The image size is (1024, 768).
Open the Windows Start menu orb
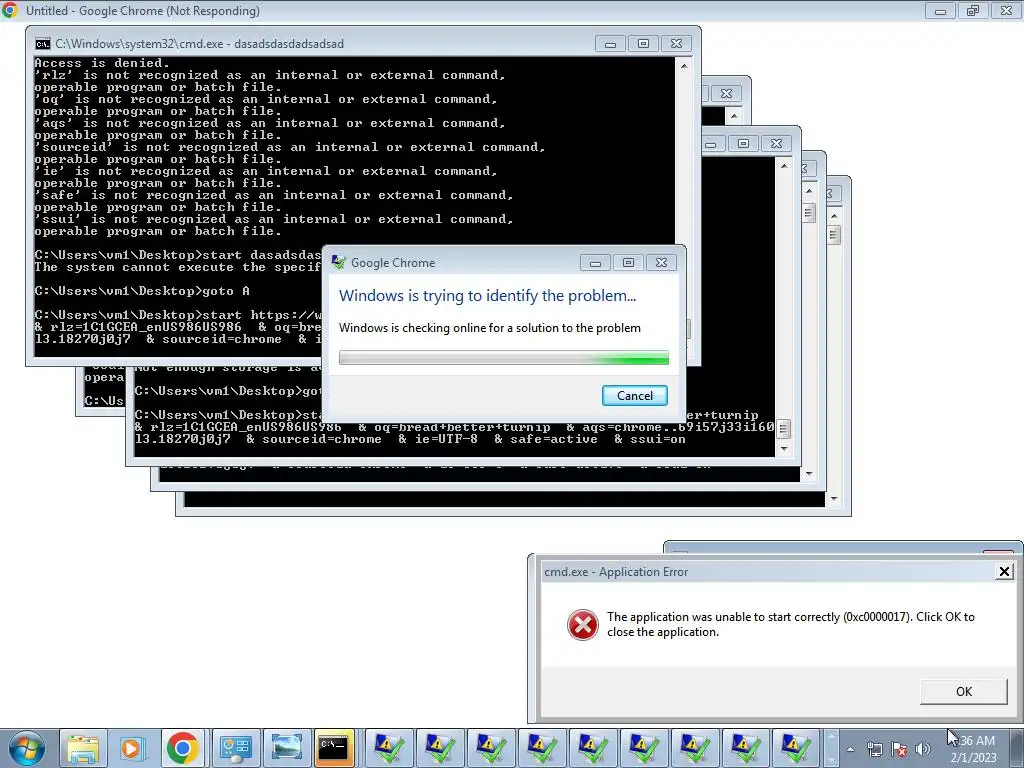(x=26, y=748)
